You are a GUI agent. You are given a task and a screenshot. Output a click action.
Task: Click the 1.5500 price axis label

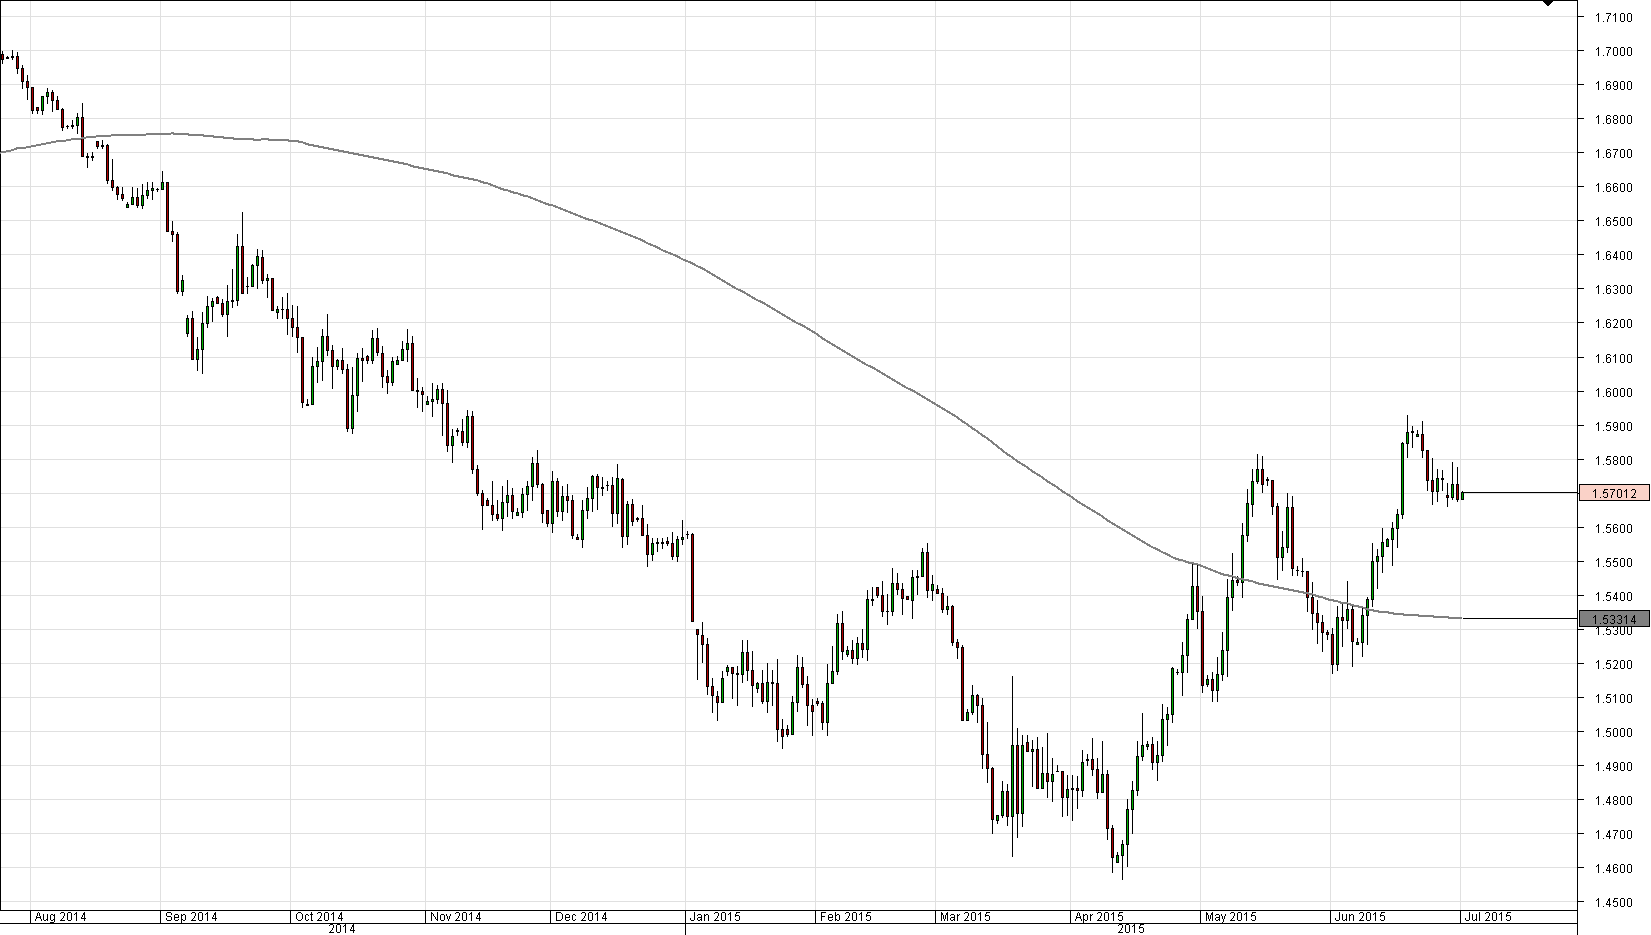1615,562
